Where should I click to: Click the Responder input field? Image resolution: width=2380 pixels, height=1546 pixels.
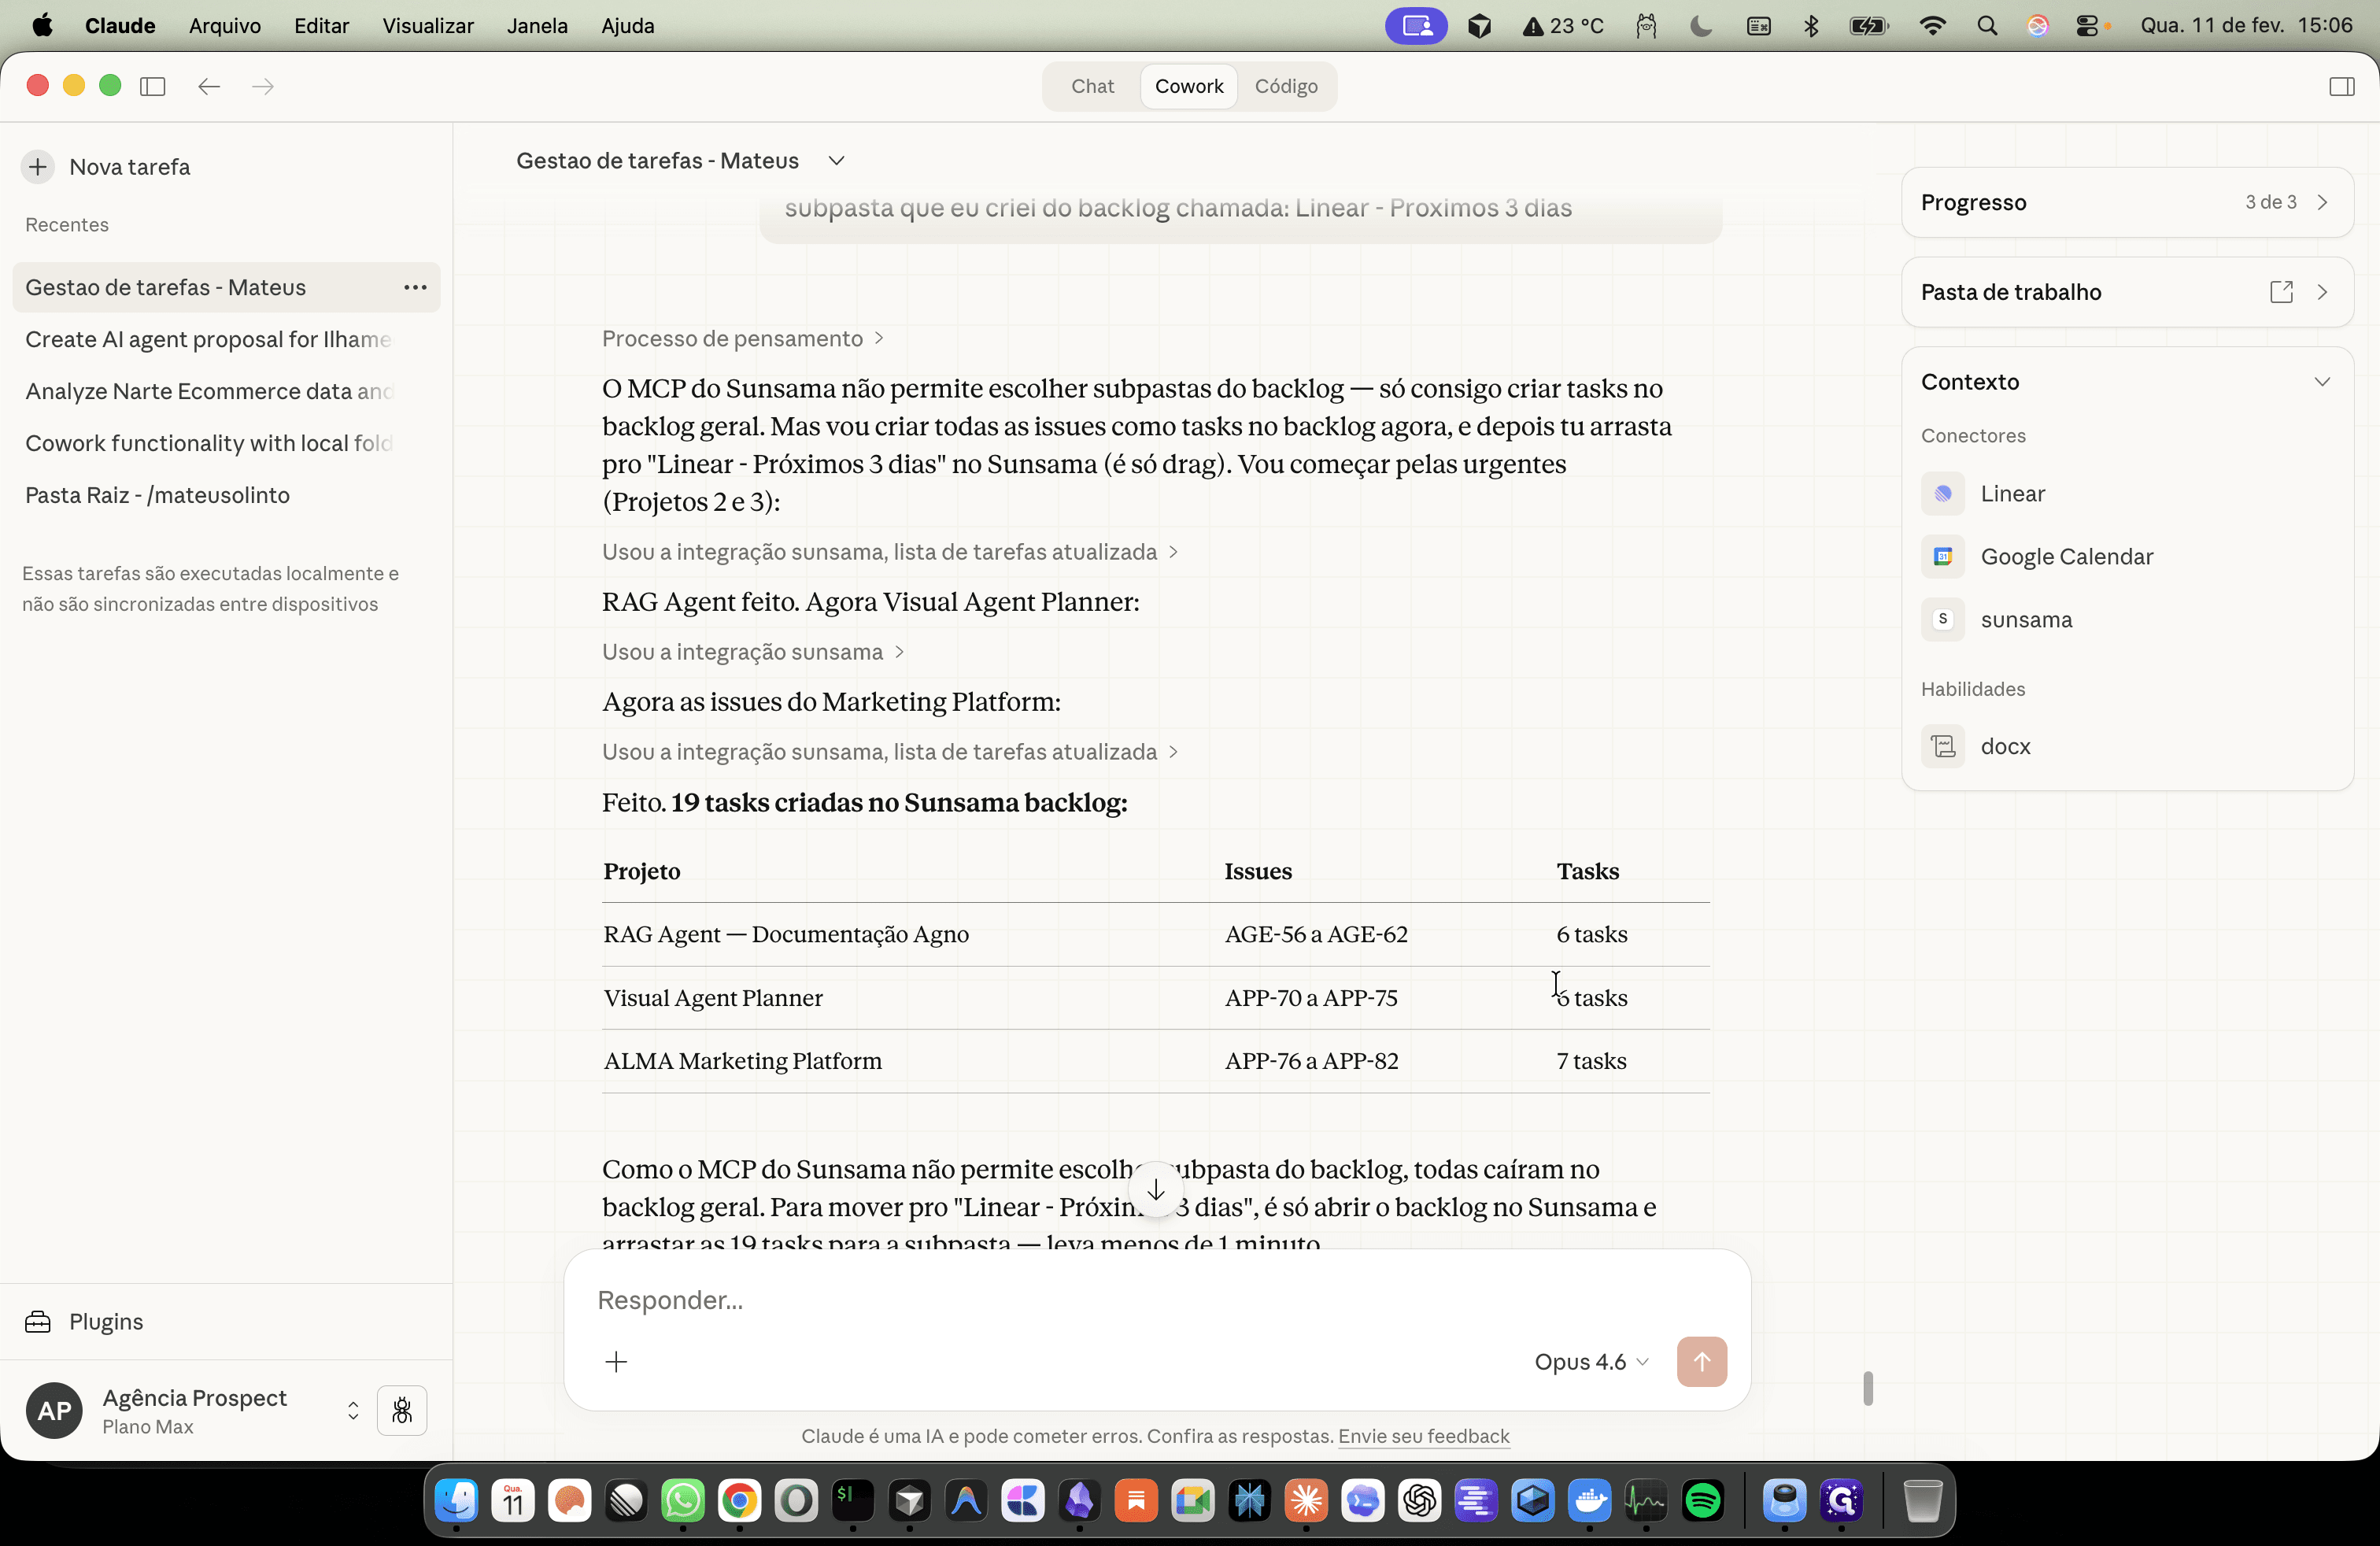click(1156, 1300)
